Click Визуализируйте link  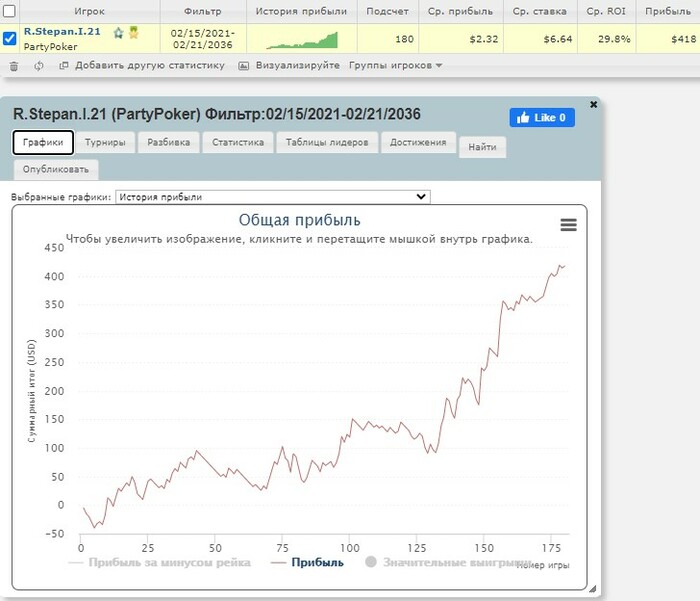coord(298,65)
